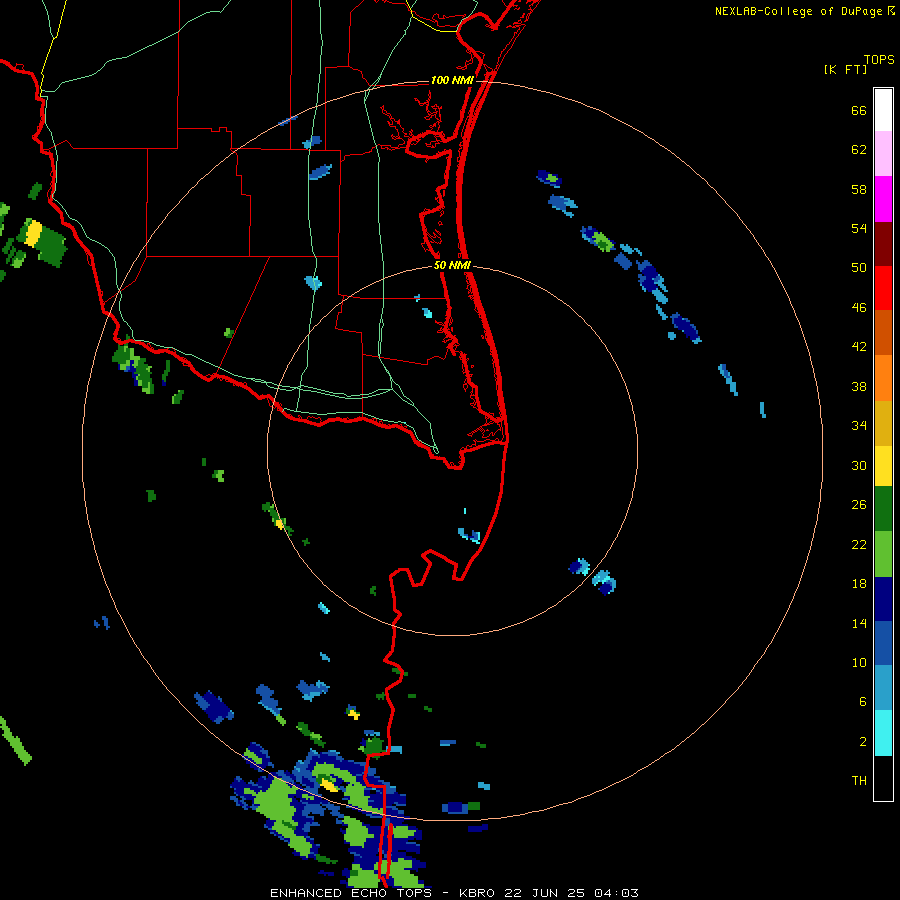Click the legend value 66
Viewport: 900px width, 900px height.
coord(859,110)
